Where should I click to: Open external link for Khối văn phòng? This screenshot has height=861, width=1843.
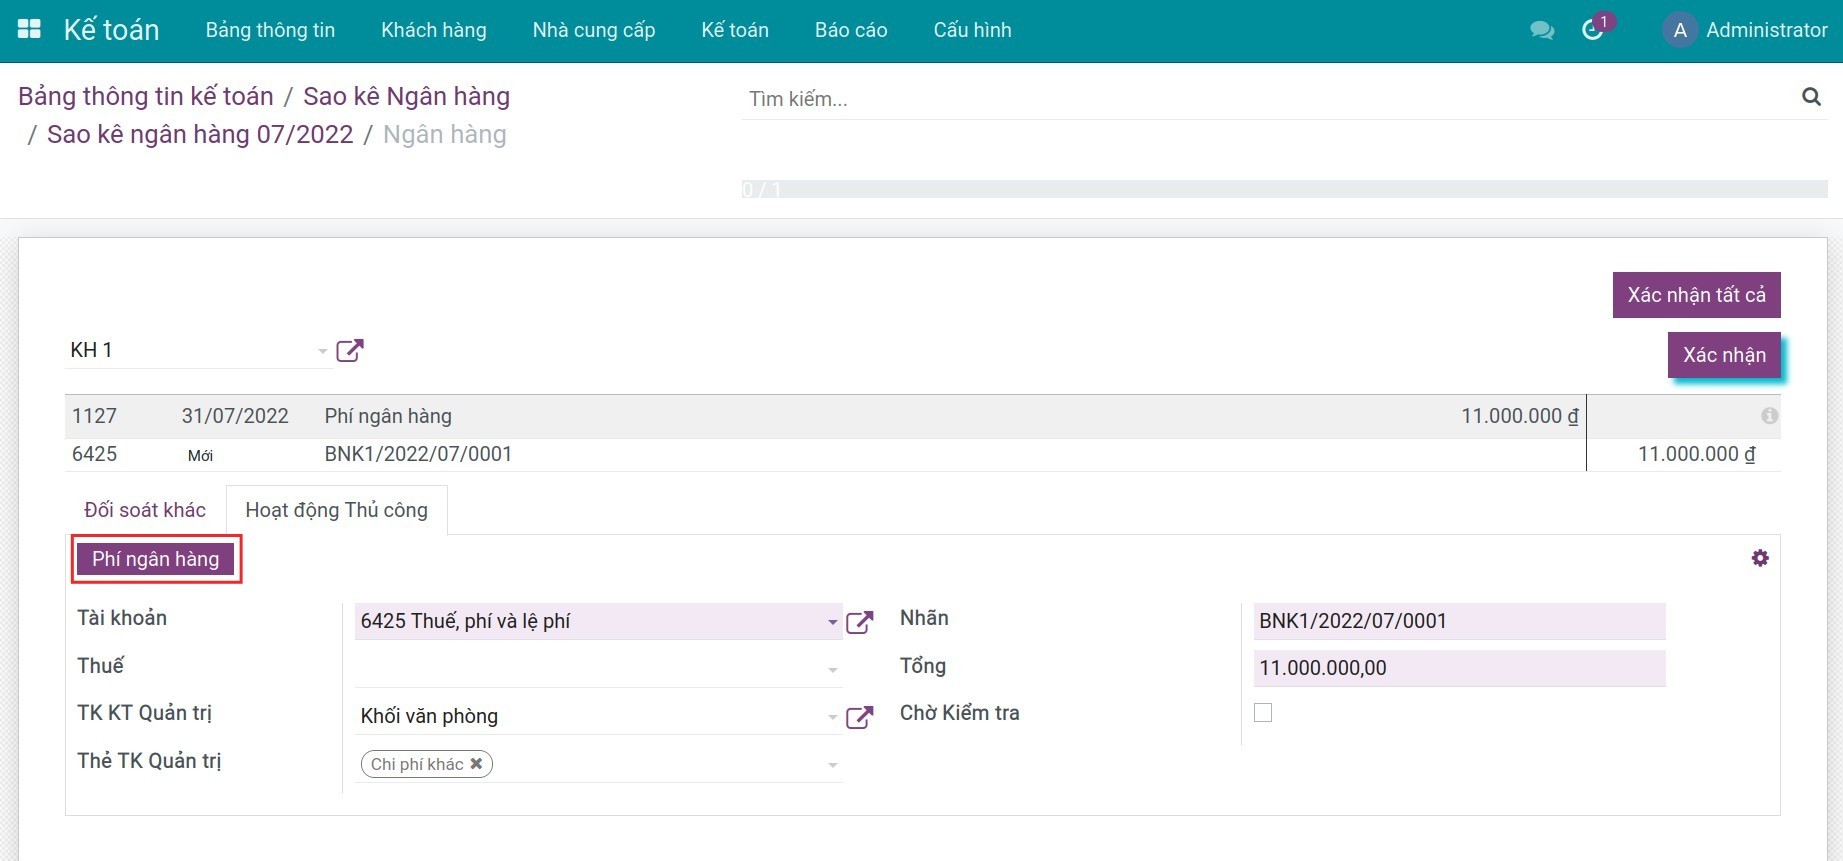pos(859,717)
